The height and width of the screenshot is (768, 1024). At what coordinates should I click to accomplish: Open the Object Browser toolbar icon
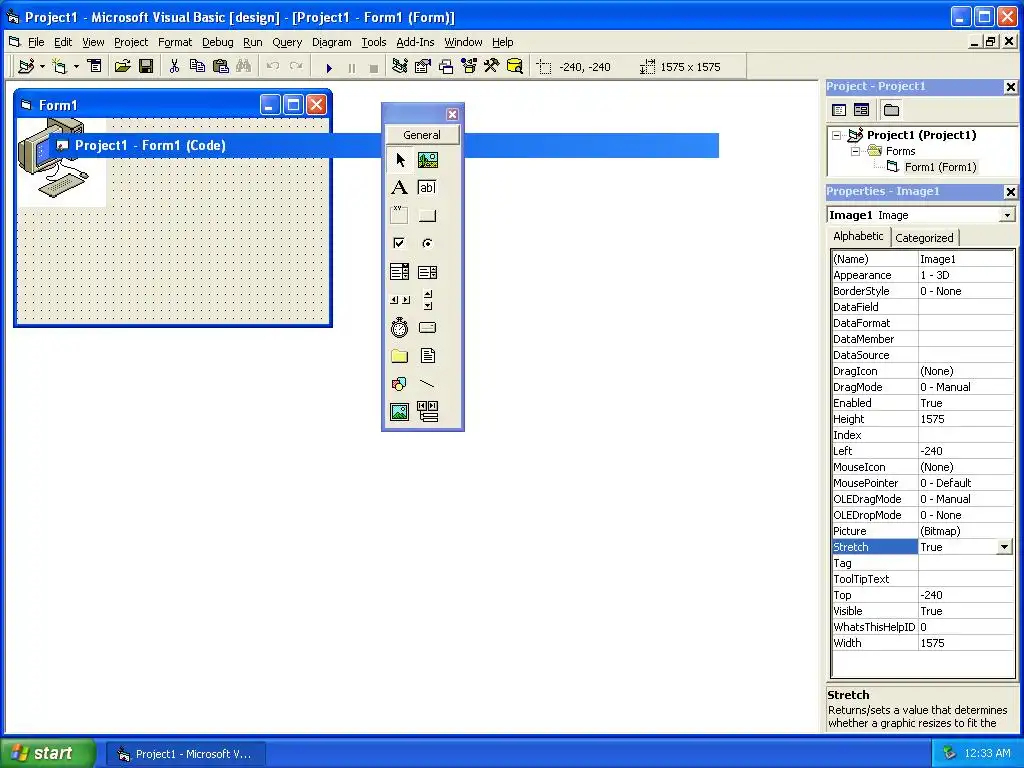[x=469, y=67]
